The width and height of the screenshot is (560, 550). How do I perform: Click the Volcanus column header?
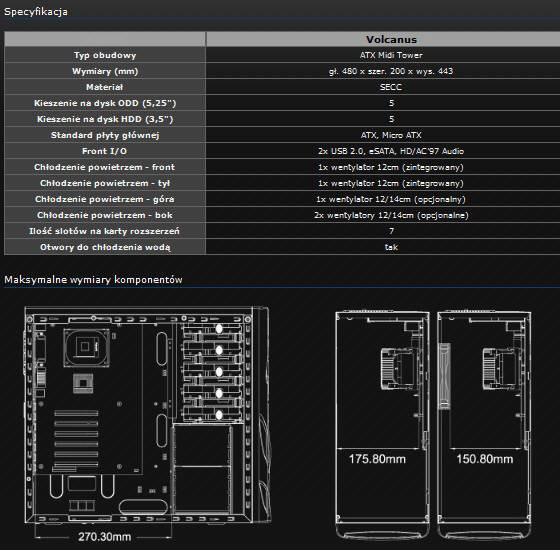(x=391, y=39)
